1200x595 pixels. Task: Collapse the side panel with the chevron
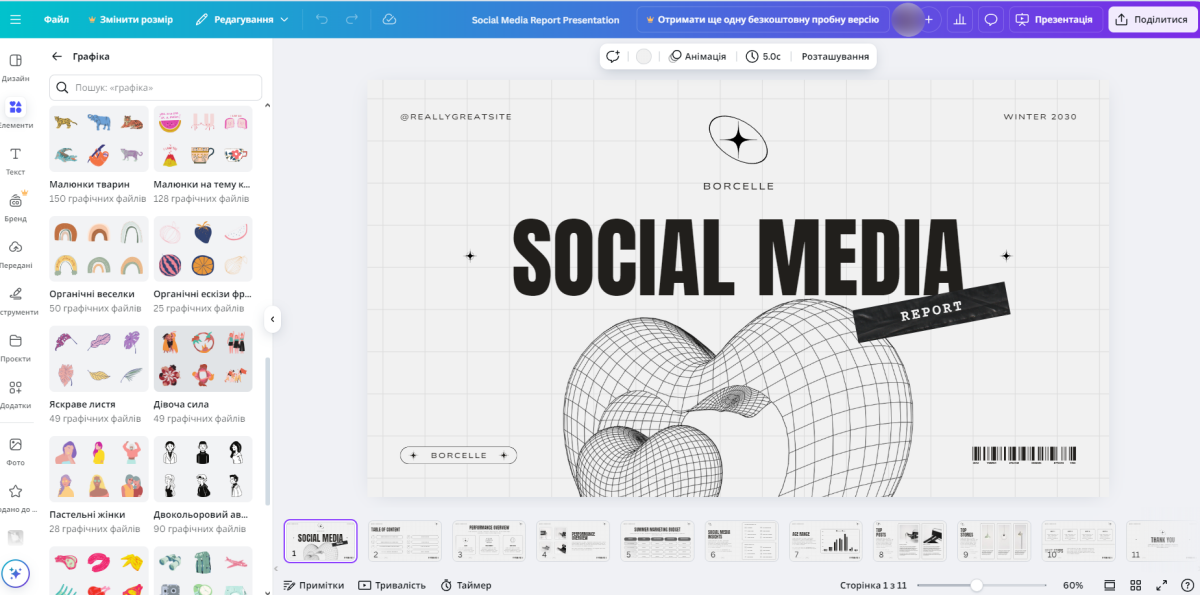tap(272, 319)
